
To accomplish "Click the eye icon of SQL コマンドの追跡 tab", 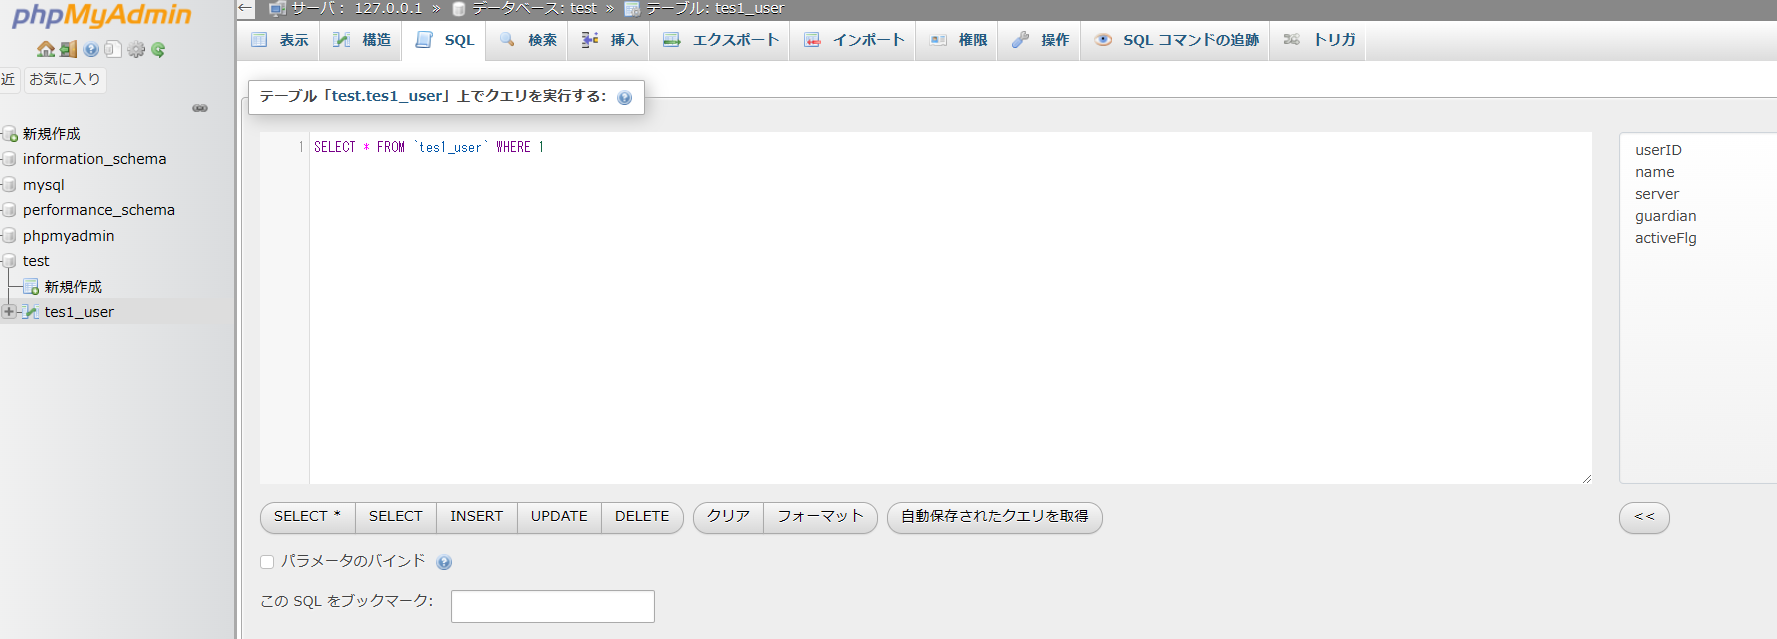I will click(x=1103, y=40).
